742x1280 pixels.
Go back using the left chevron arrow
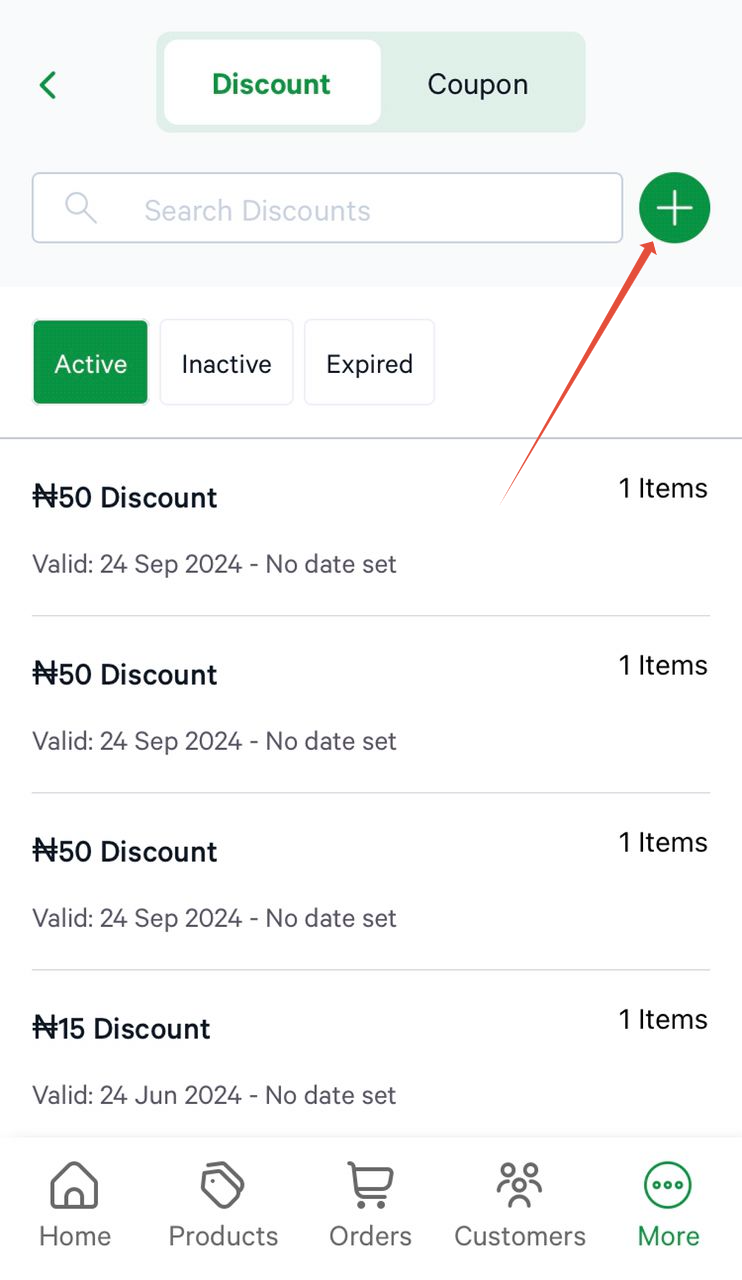tap(47, 85)
